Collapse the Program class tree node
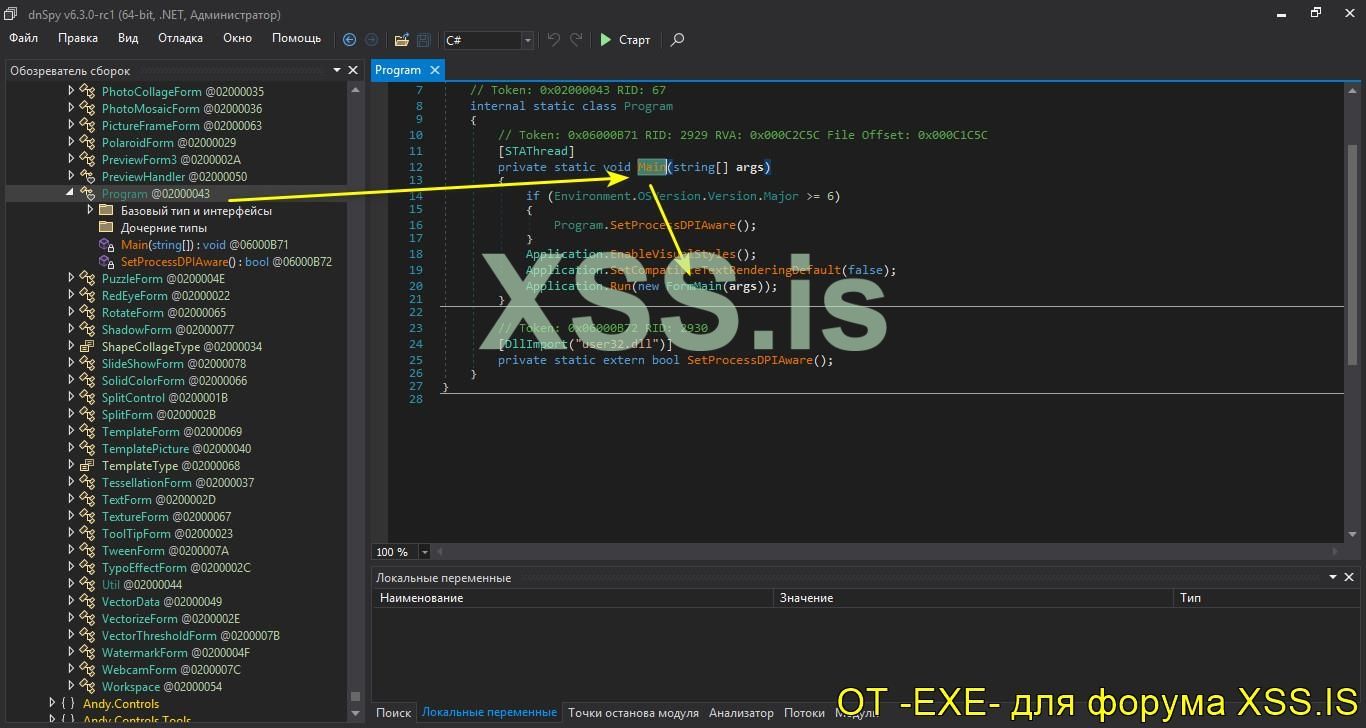The width and height of the screenshot is (1366, 728). [71, 193]
